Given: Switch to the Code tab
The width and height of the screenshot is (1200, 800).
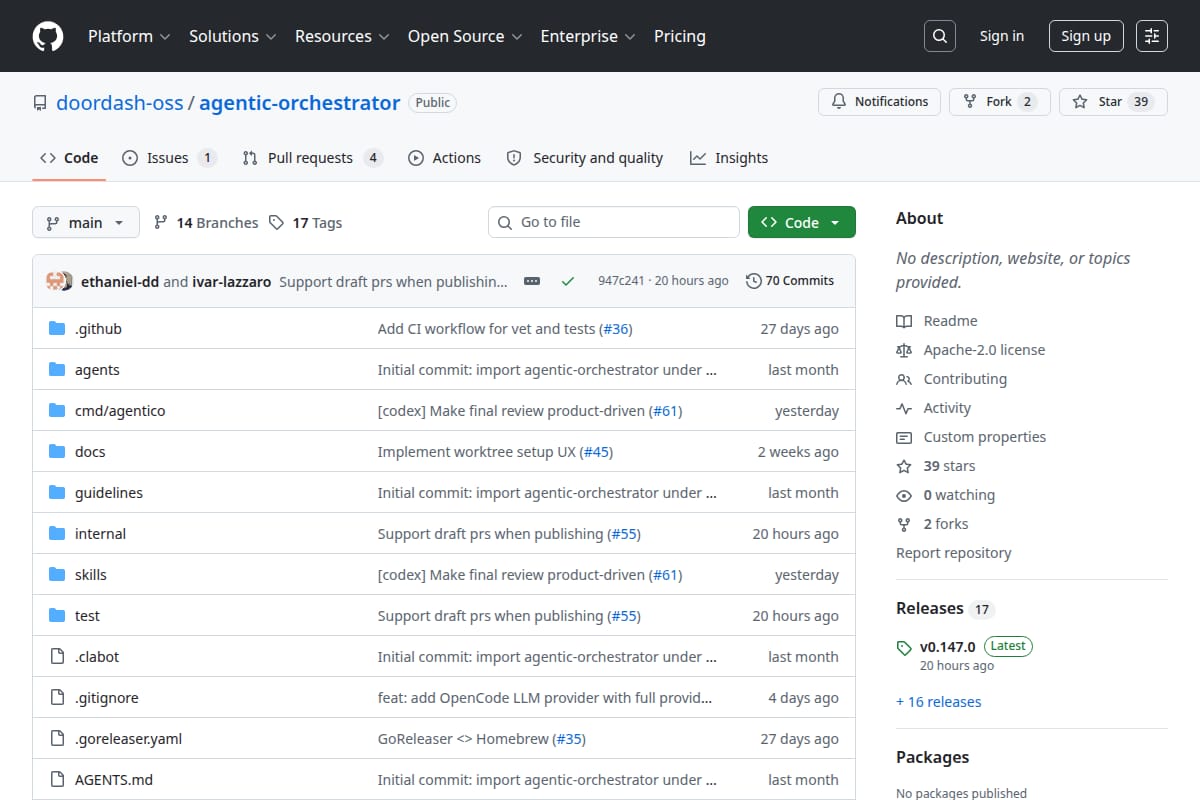Looking at the screenshot, I should [69, 158].
